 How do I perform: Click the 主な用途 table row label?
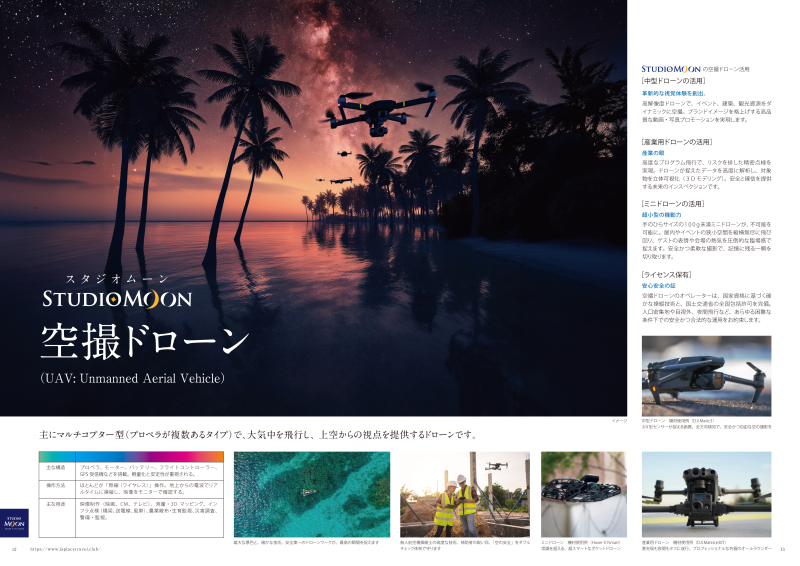(56, 504)
